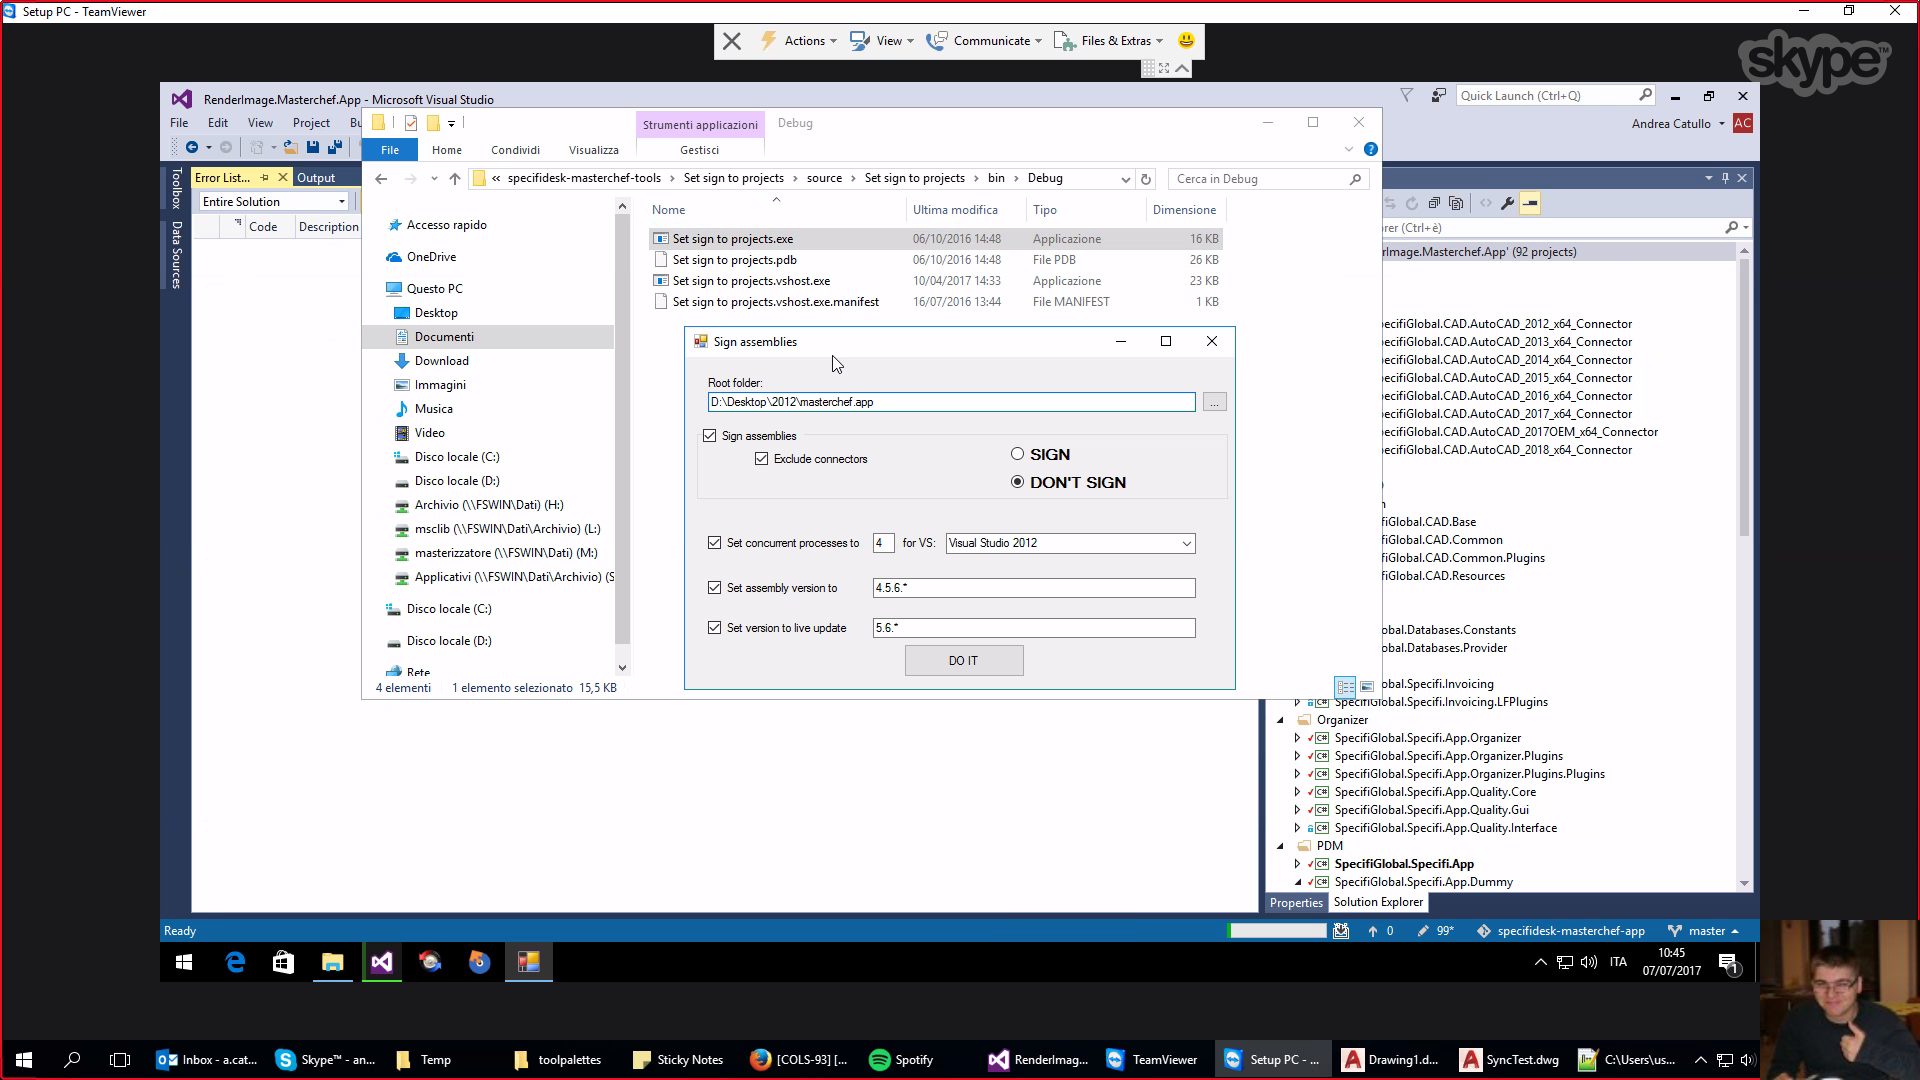Switch to the Output tab

click(x=316, y=177)
